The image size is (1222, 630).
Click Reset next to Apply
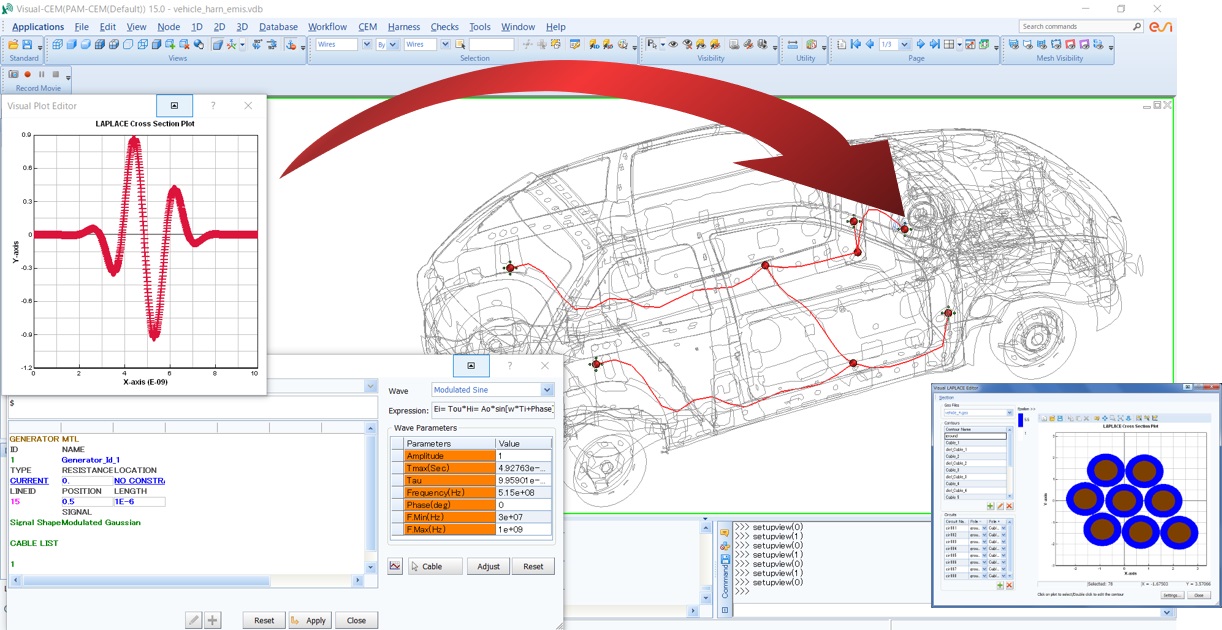point(264,620)
